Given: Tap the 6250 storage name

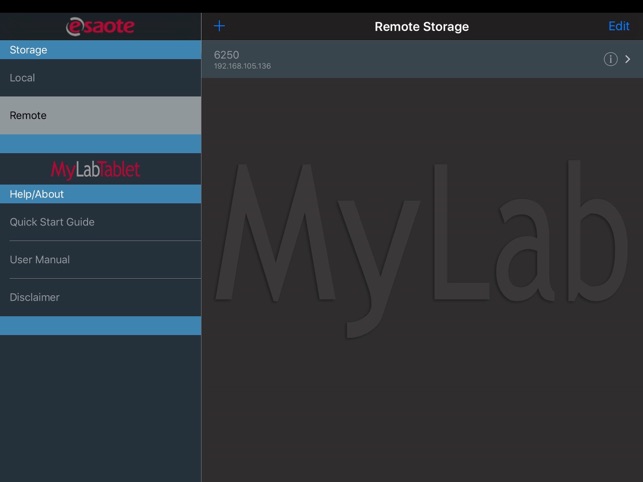Looking at the screenshot, I should [226, 55].
